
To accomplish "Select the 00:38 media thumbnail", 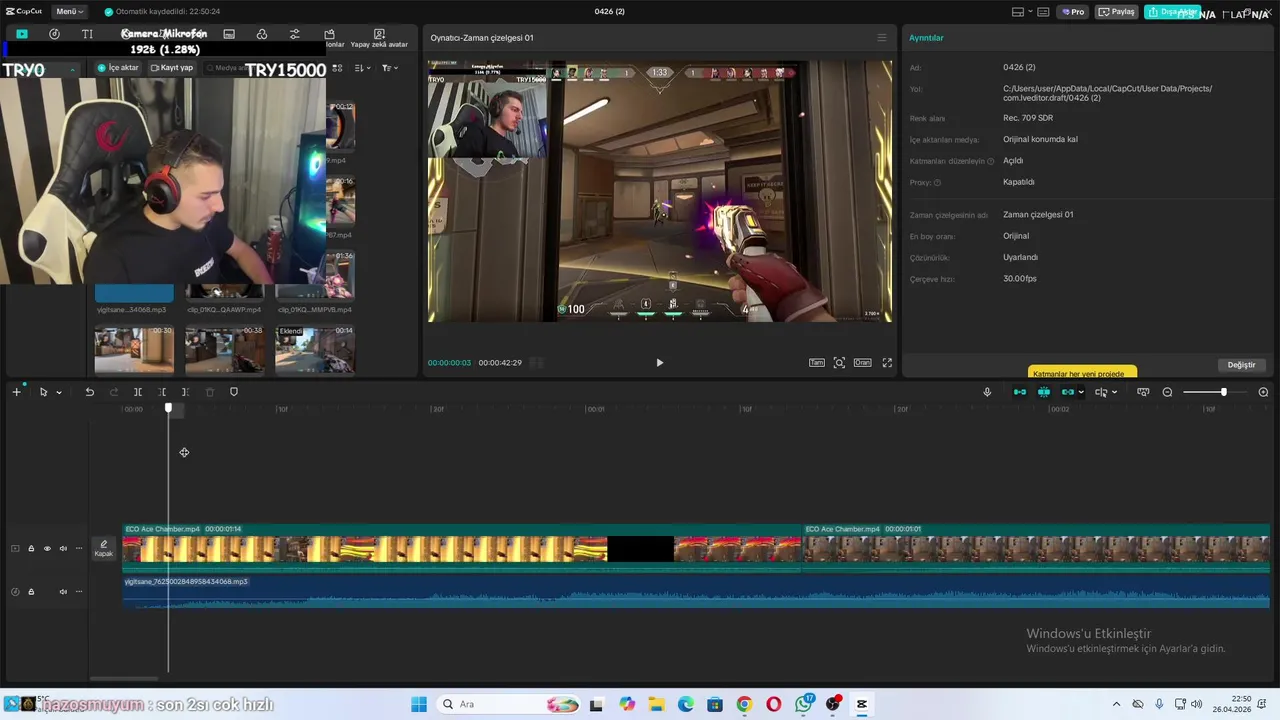I will (224, 348).
